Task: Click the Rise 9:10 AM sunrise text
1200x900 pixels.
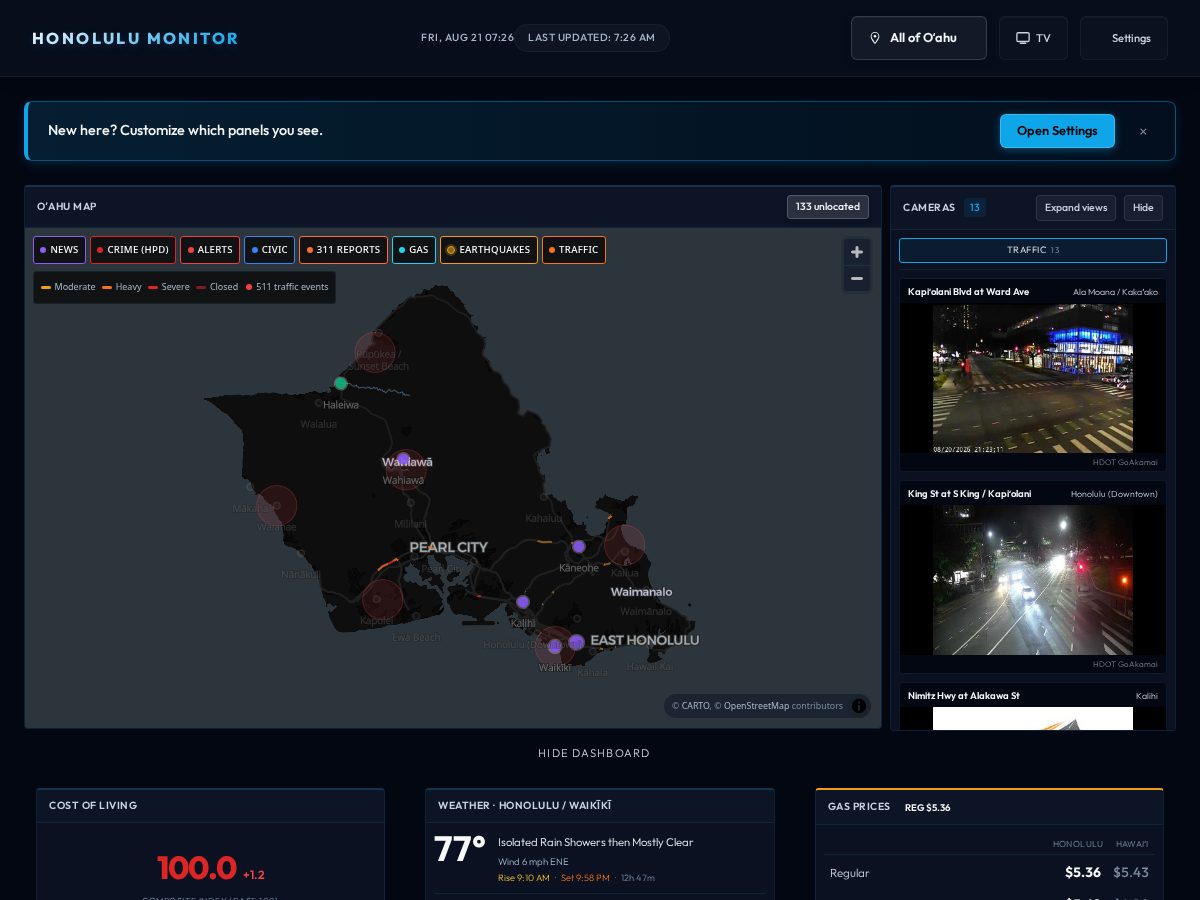Action: click(524, 878)
